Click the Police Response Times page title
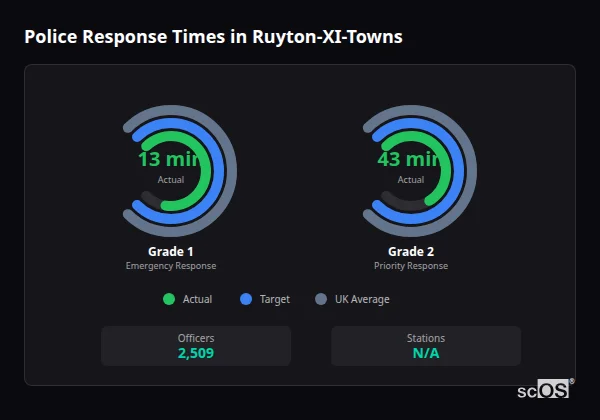This screenshot has height=420, width=600. [213, 37]
